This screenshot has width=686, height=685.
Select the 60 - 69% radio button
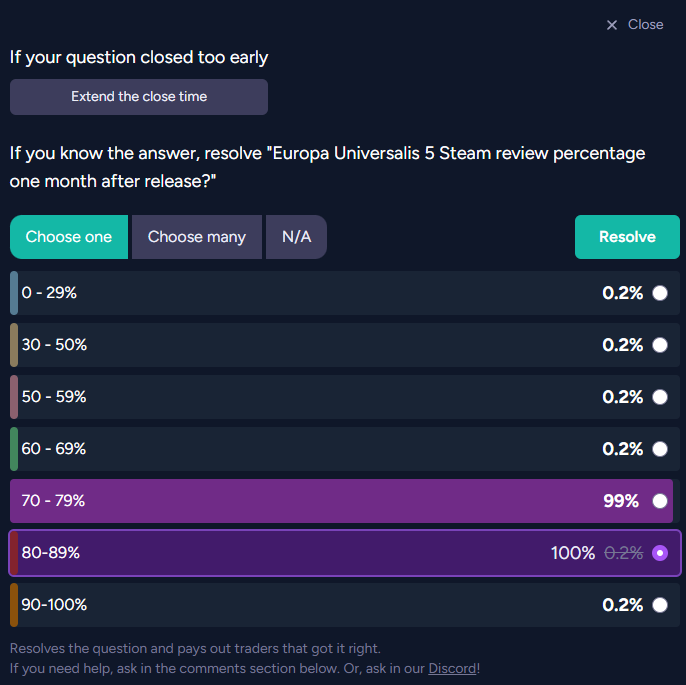tap(660, 449)
